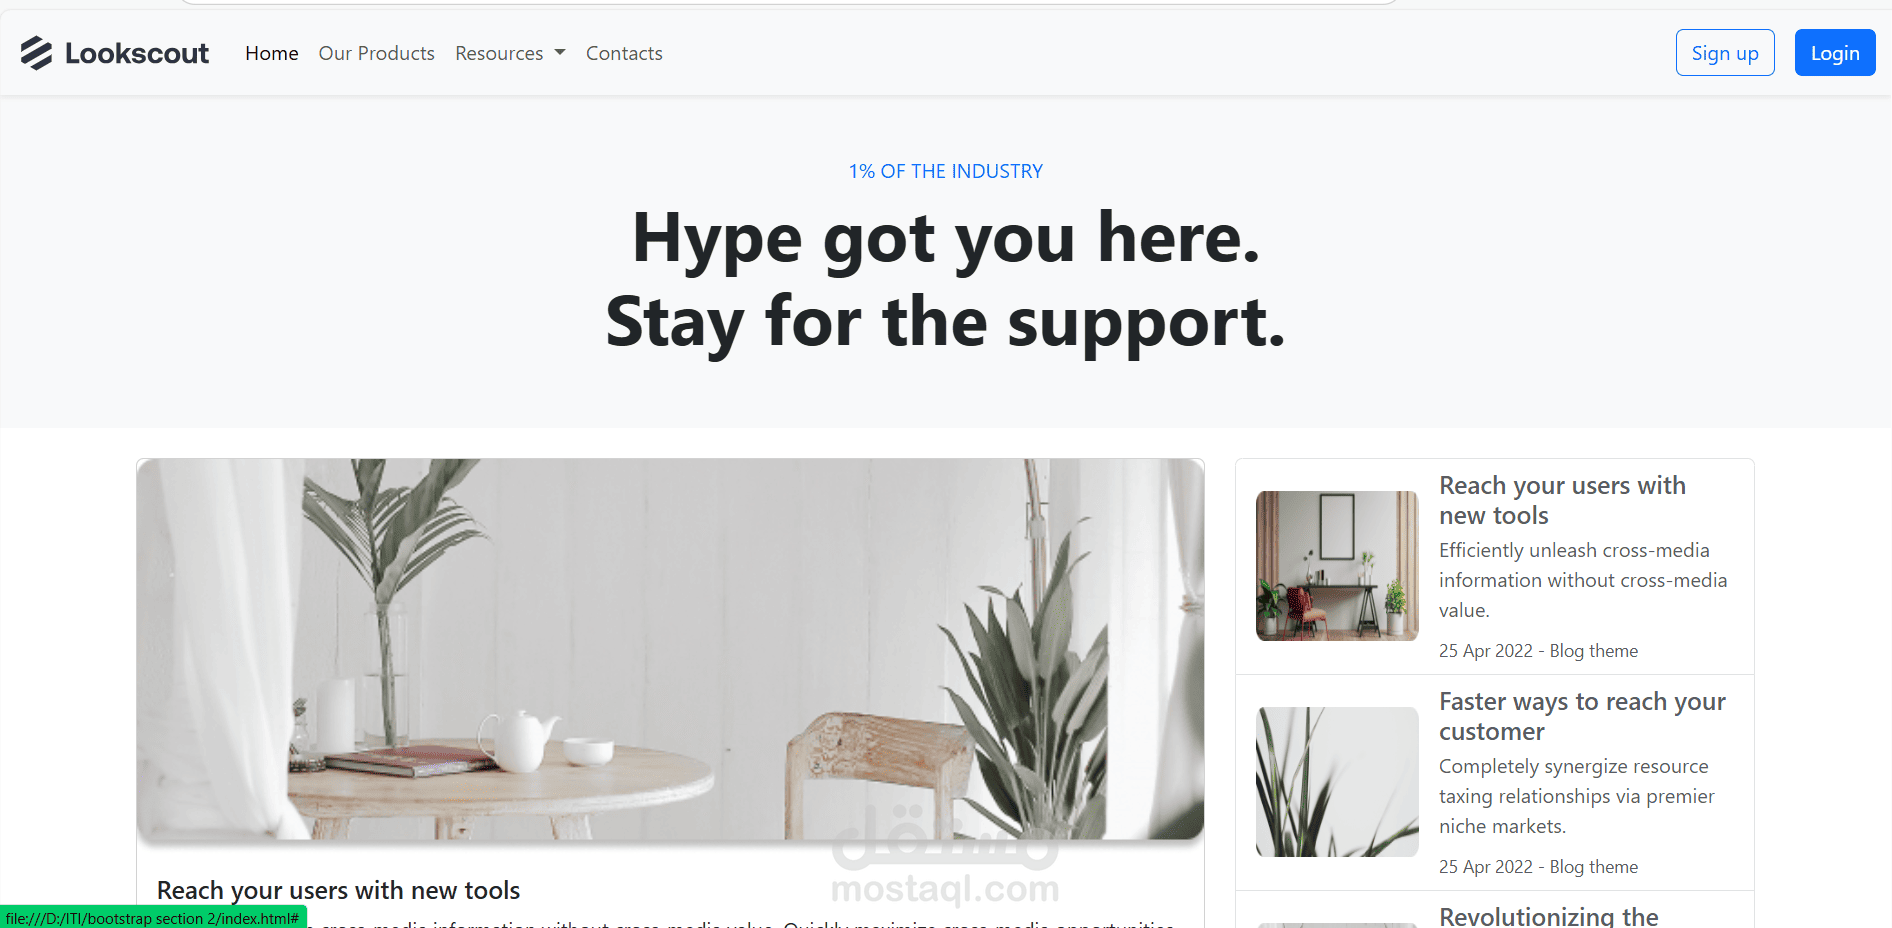Click the Lookscout logo icon

tap(36, 53)
